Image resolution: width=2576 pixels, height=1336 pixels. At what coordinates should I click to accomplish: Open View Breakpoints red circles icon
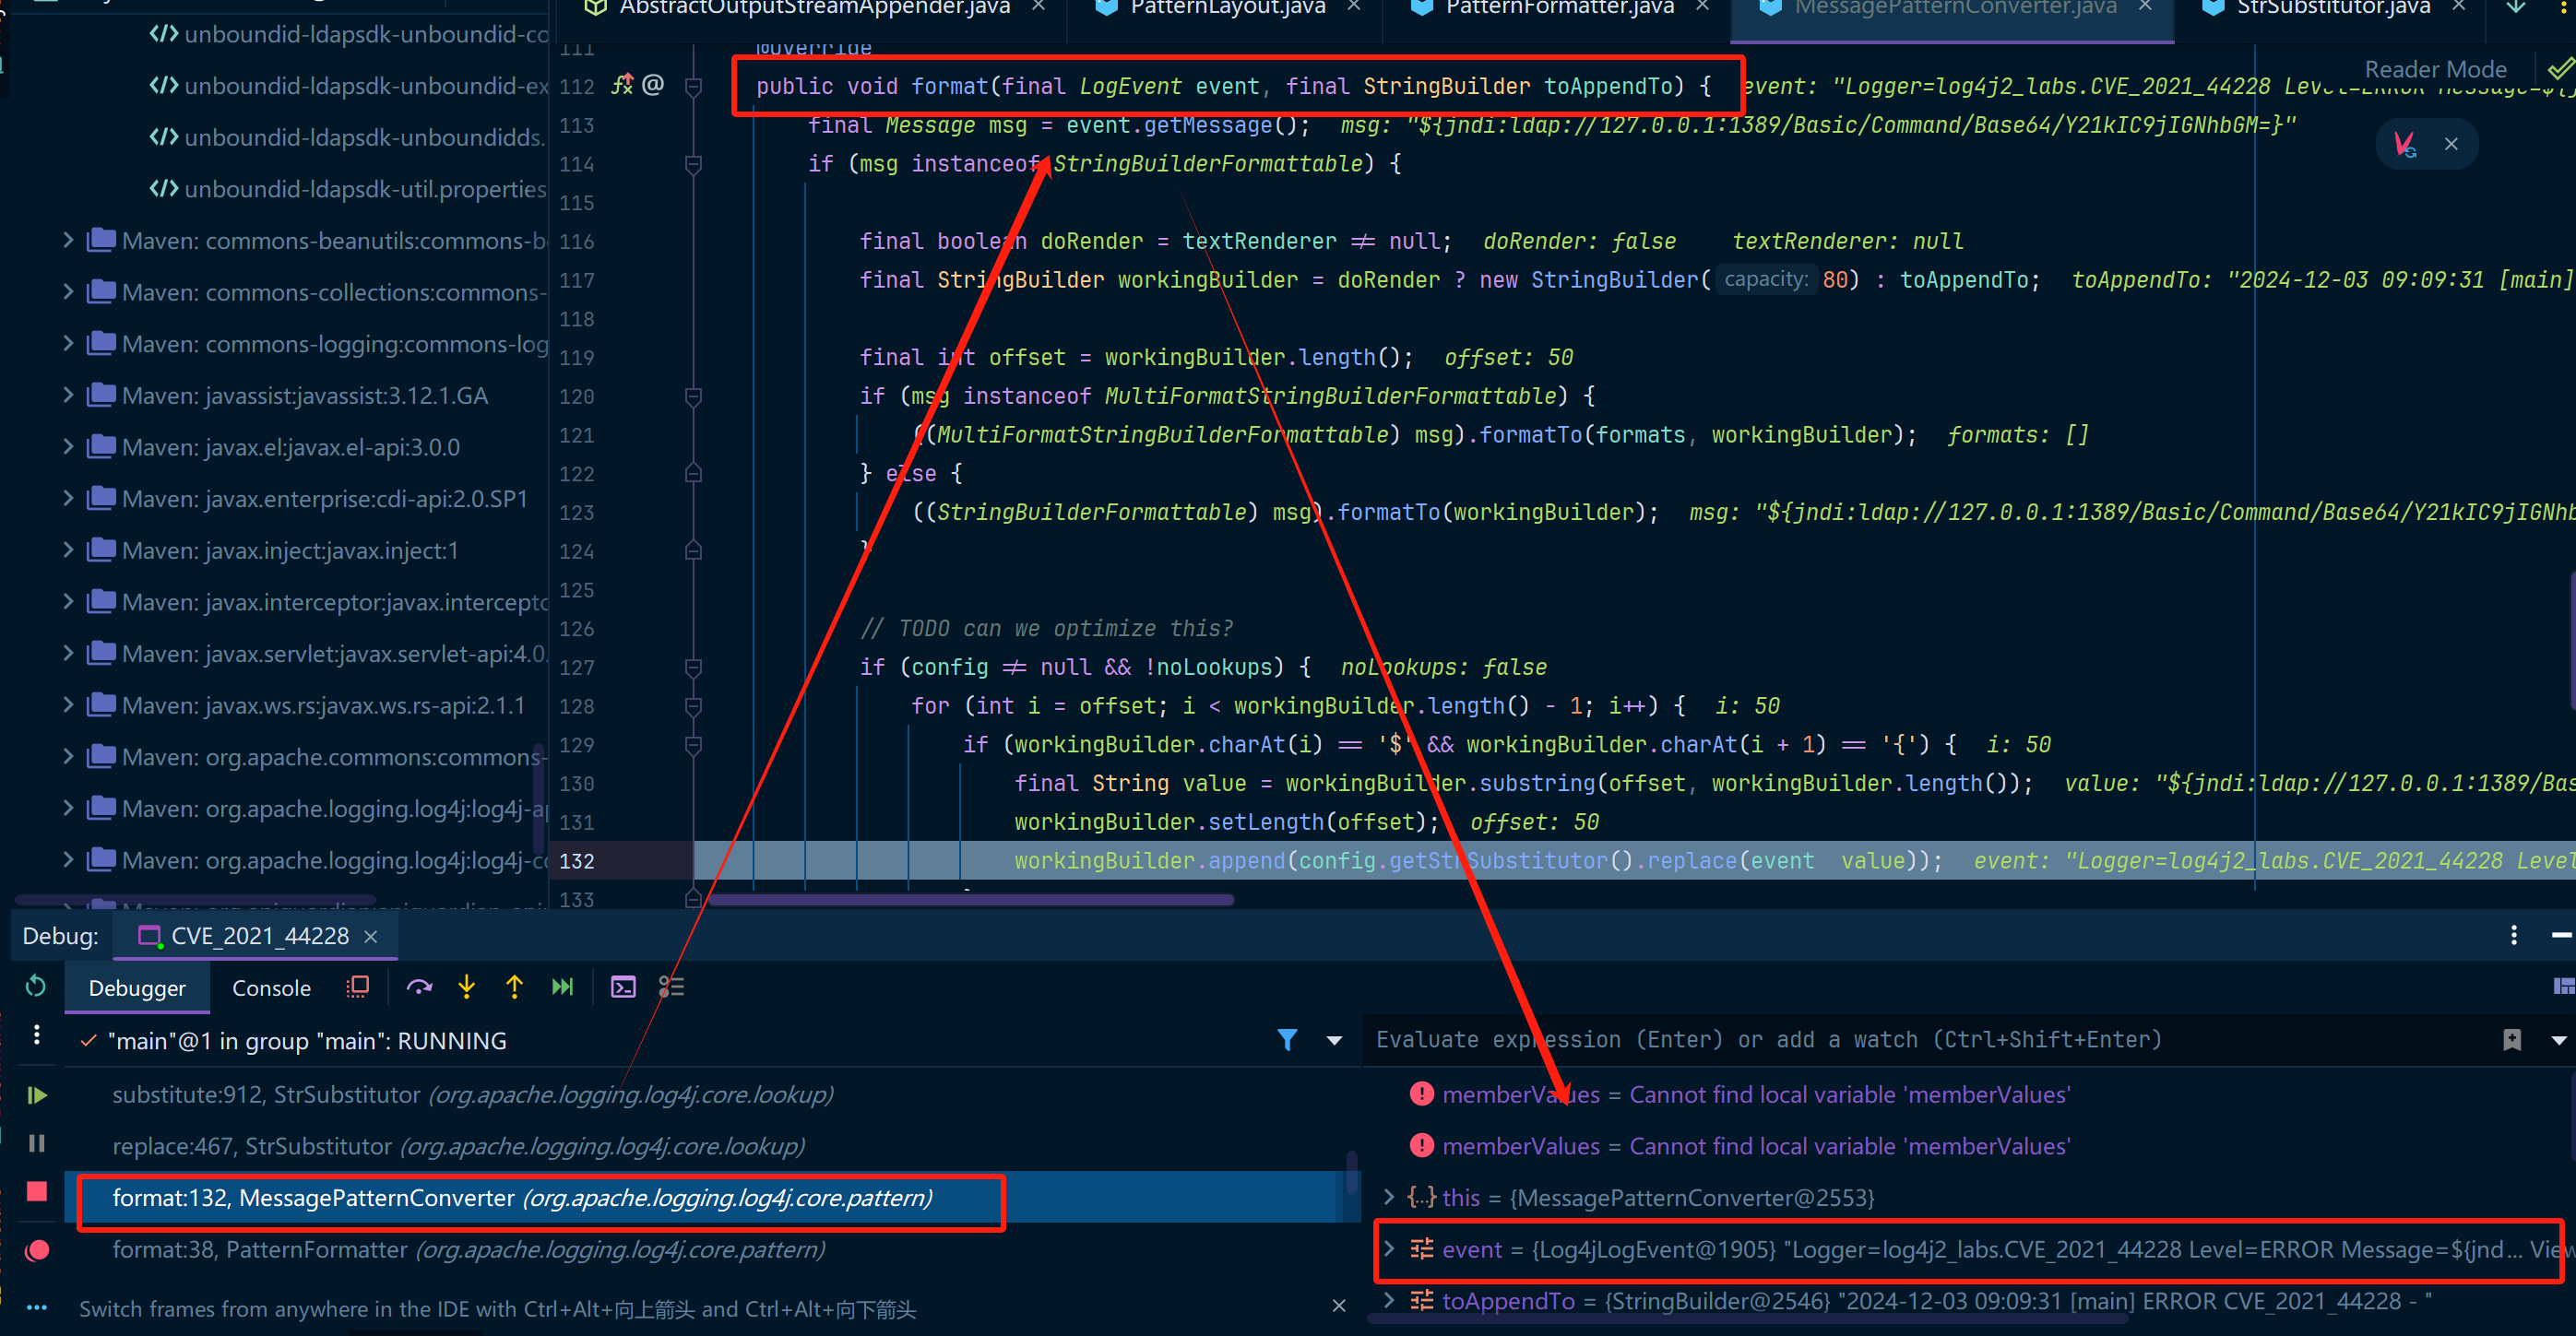pos(37,1250)
